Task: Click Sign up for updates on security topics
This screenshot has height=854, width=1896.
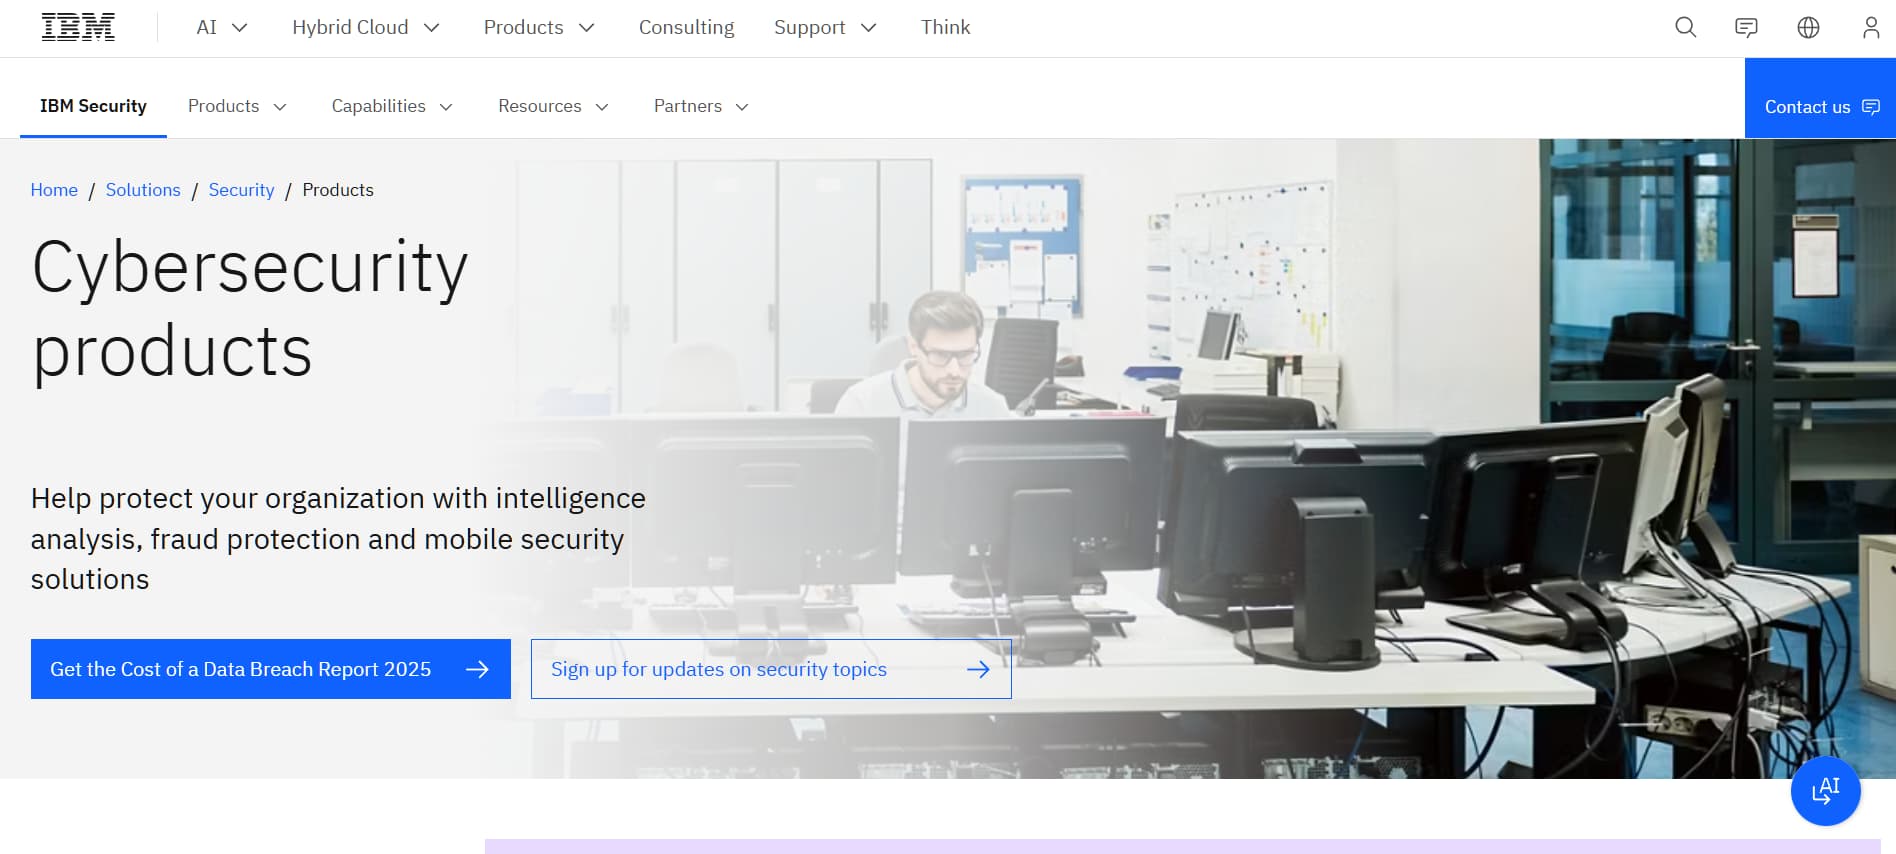Action: [x=771, y=669]
